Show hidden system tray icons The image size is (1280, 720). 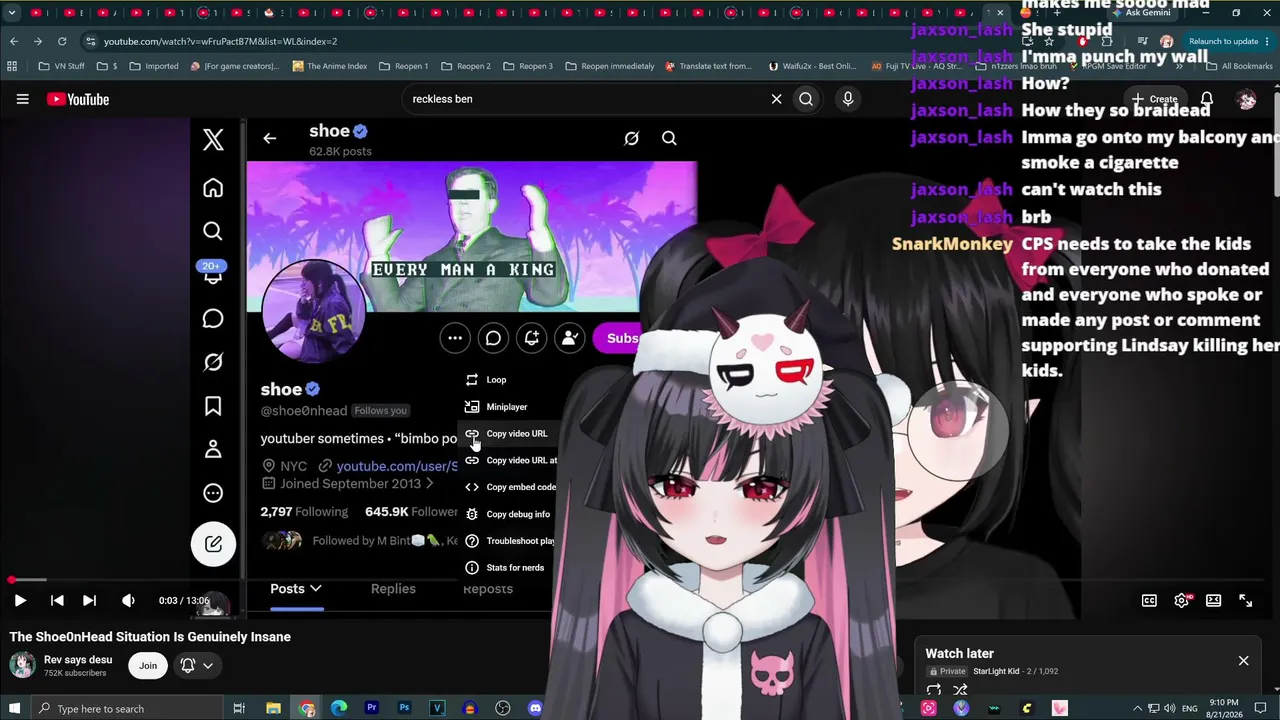click(1138, 708)
